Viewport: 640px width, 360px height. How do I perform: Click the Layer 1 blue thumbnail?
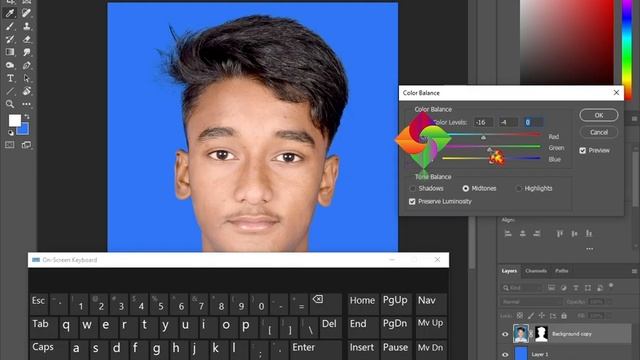[x=521, y=353]
